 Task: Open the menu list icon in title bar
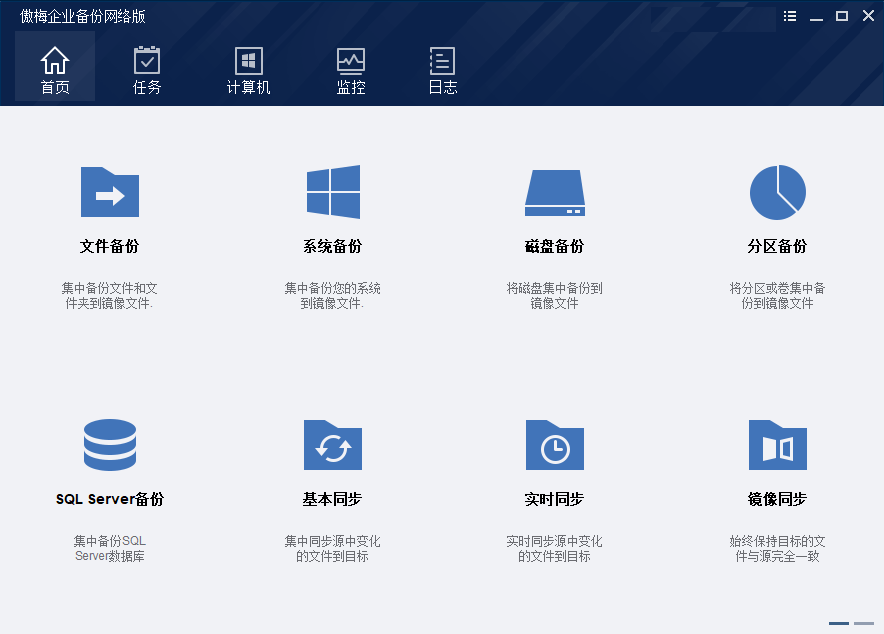[x=790, y=16]
